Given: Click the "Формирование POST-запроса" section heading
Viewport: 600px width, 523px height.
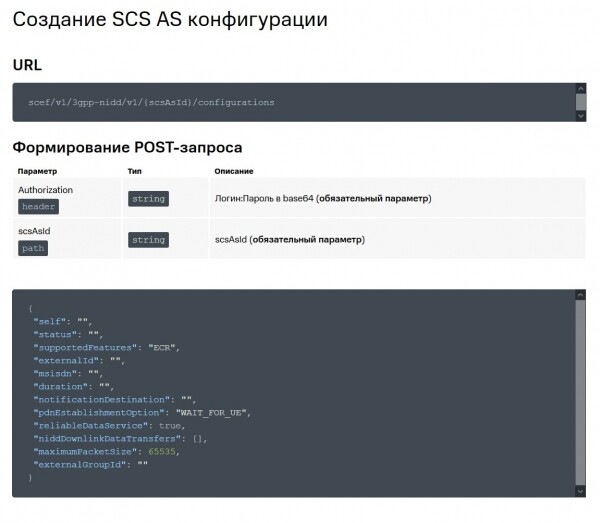Looking at the screenshot, I should 127,147.
